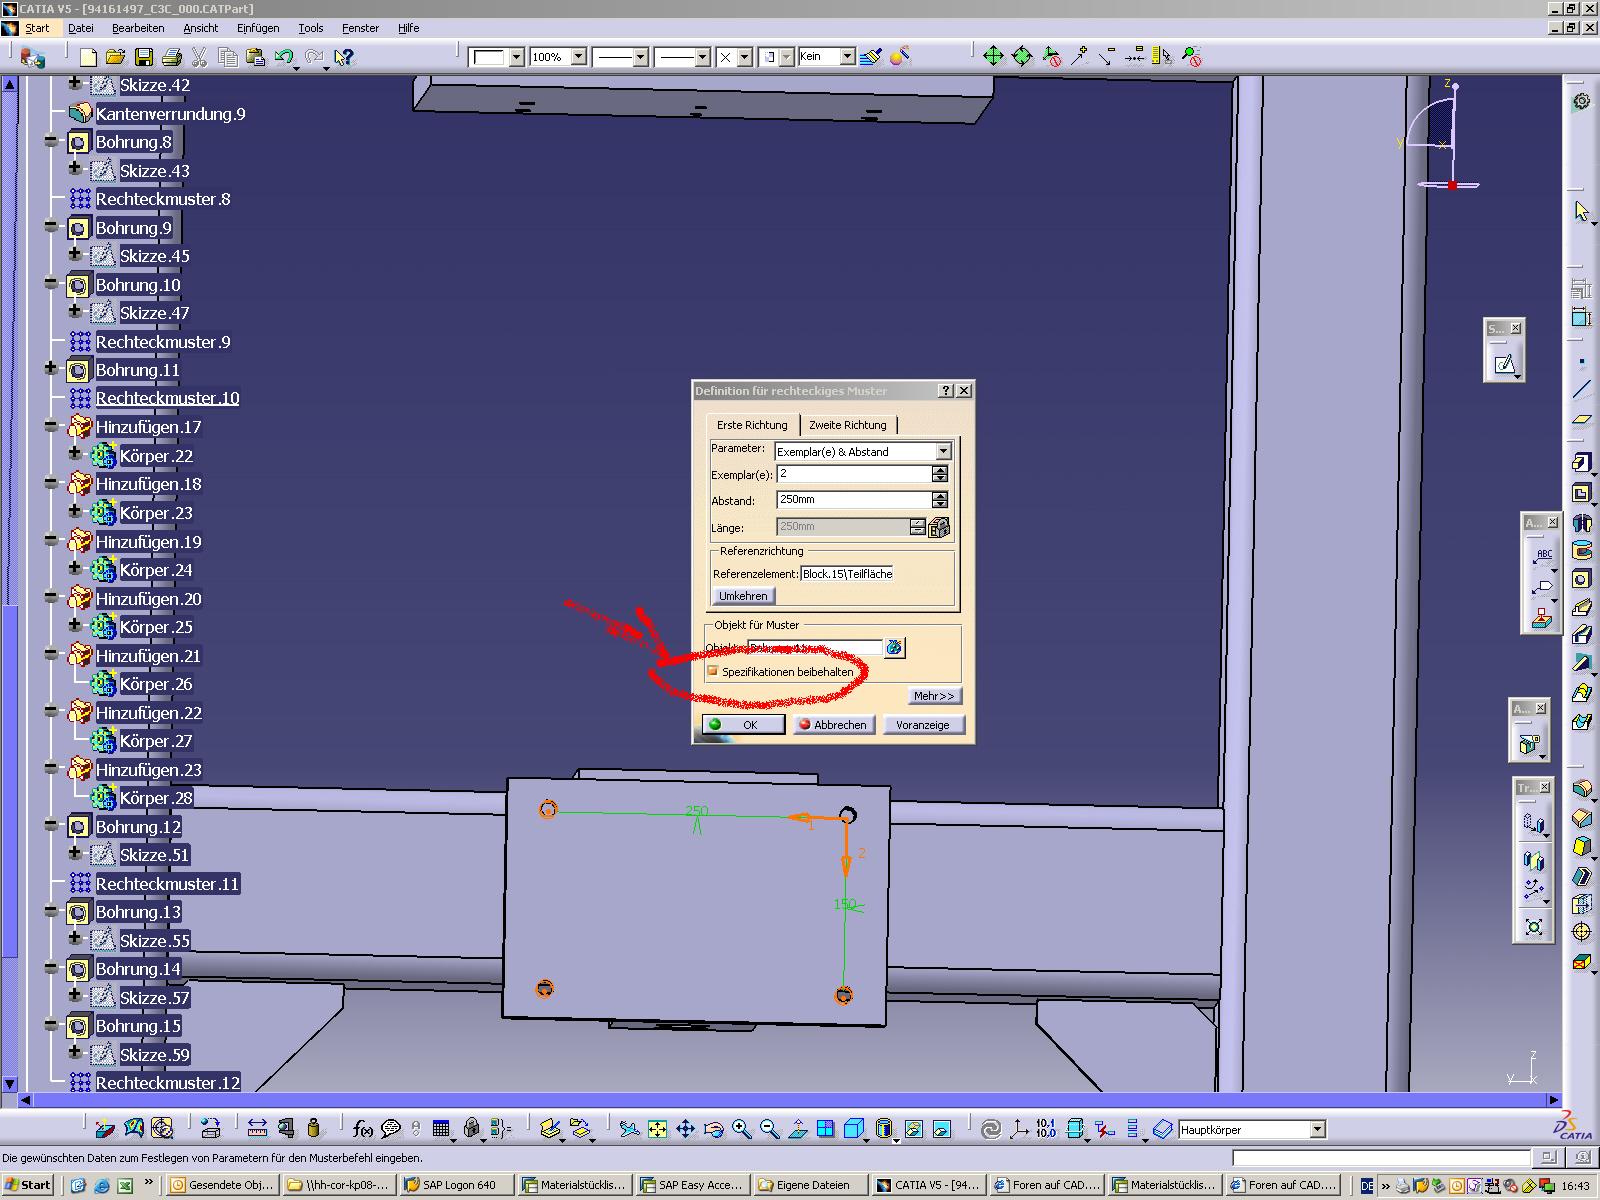Viewport: 1600px width, 1200px height.
Task: Open the color swatch dropdown in the toolbar
Action: pos(516,57)
